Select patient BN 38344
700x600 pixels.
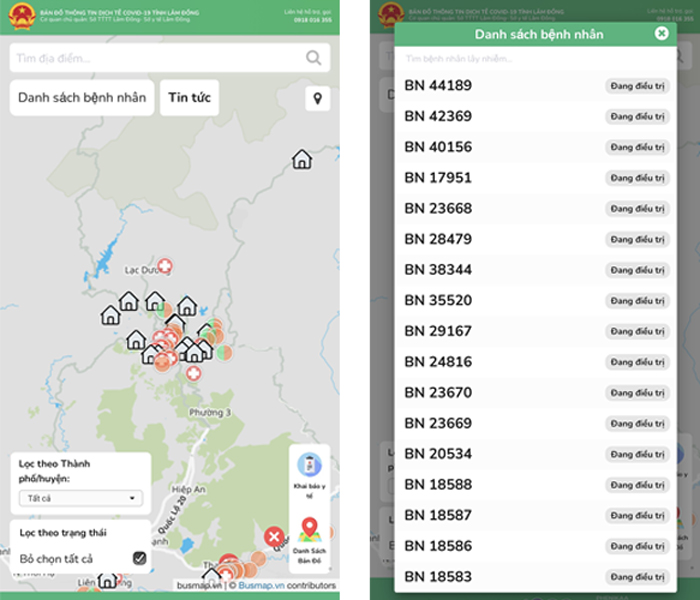(x=535, y=270)
